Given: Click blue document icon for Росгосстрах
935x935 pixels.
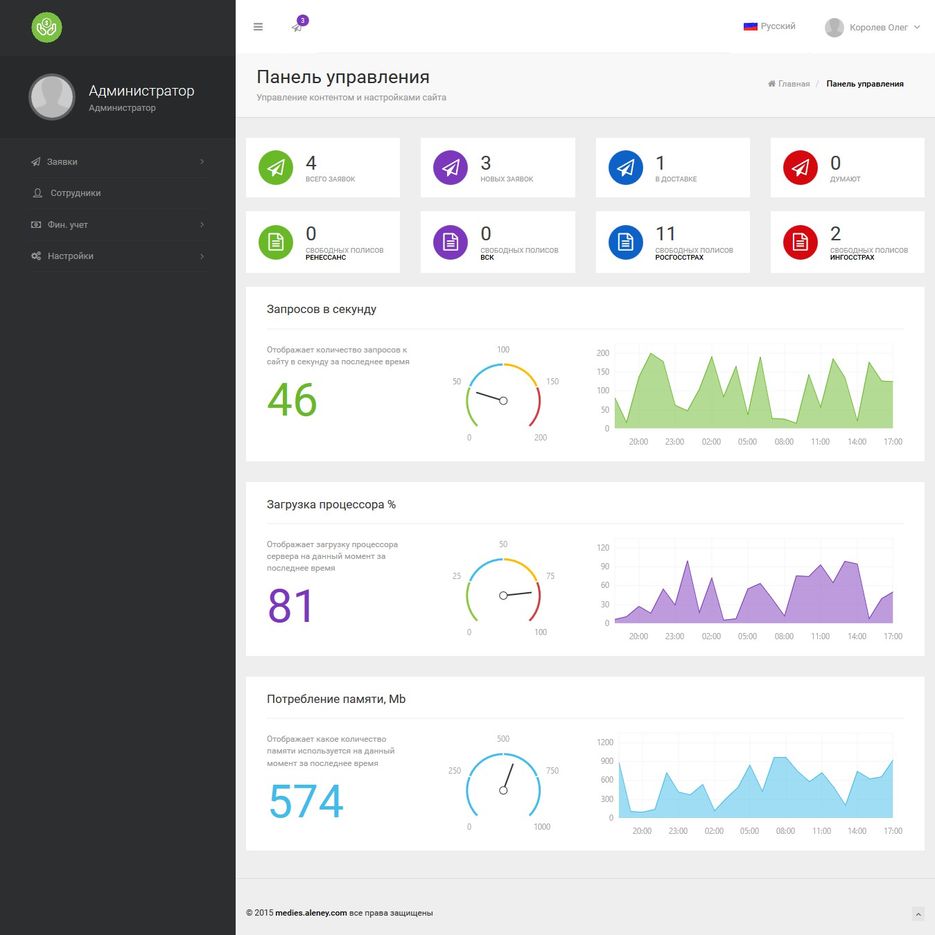Looking at the screenshot, I should 626,242.
